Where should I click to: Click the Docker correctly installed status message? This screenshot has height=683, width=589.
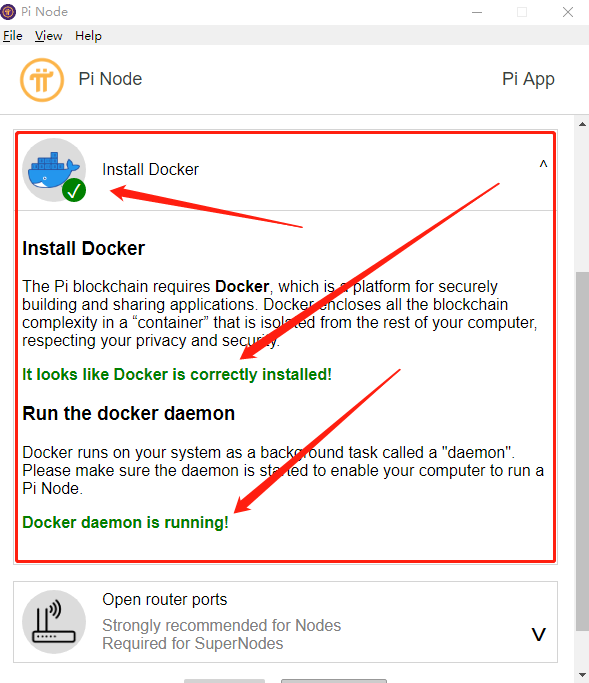coord(177,375)
